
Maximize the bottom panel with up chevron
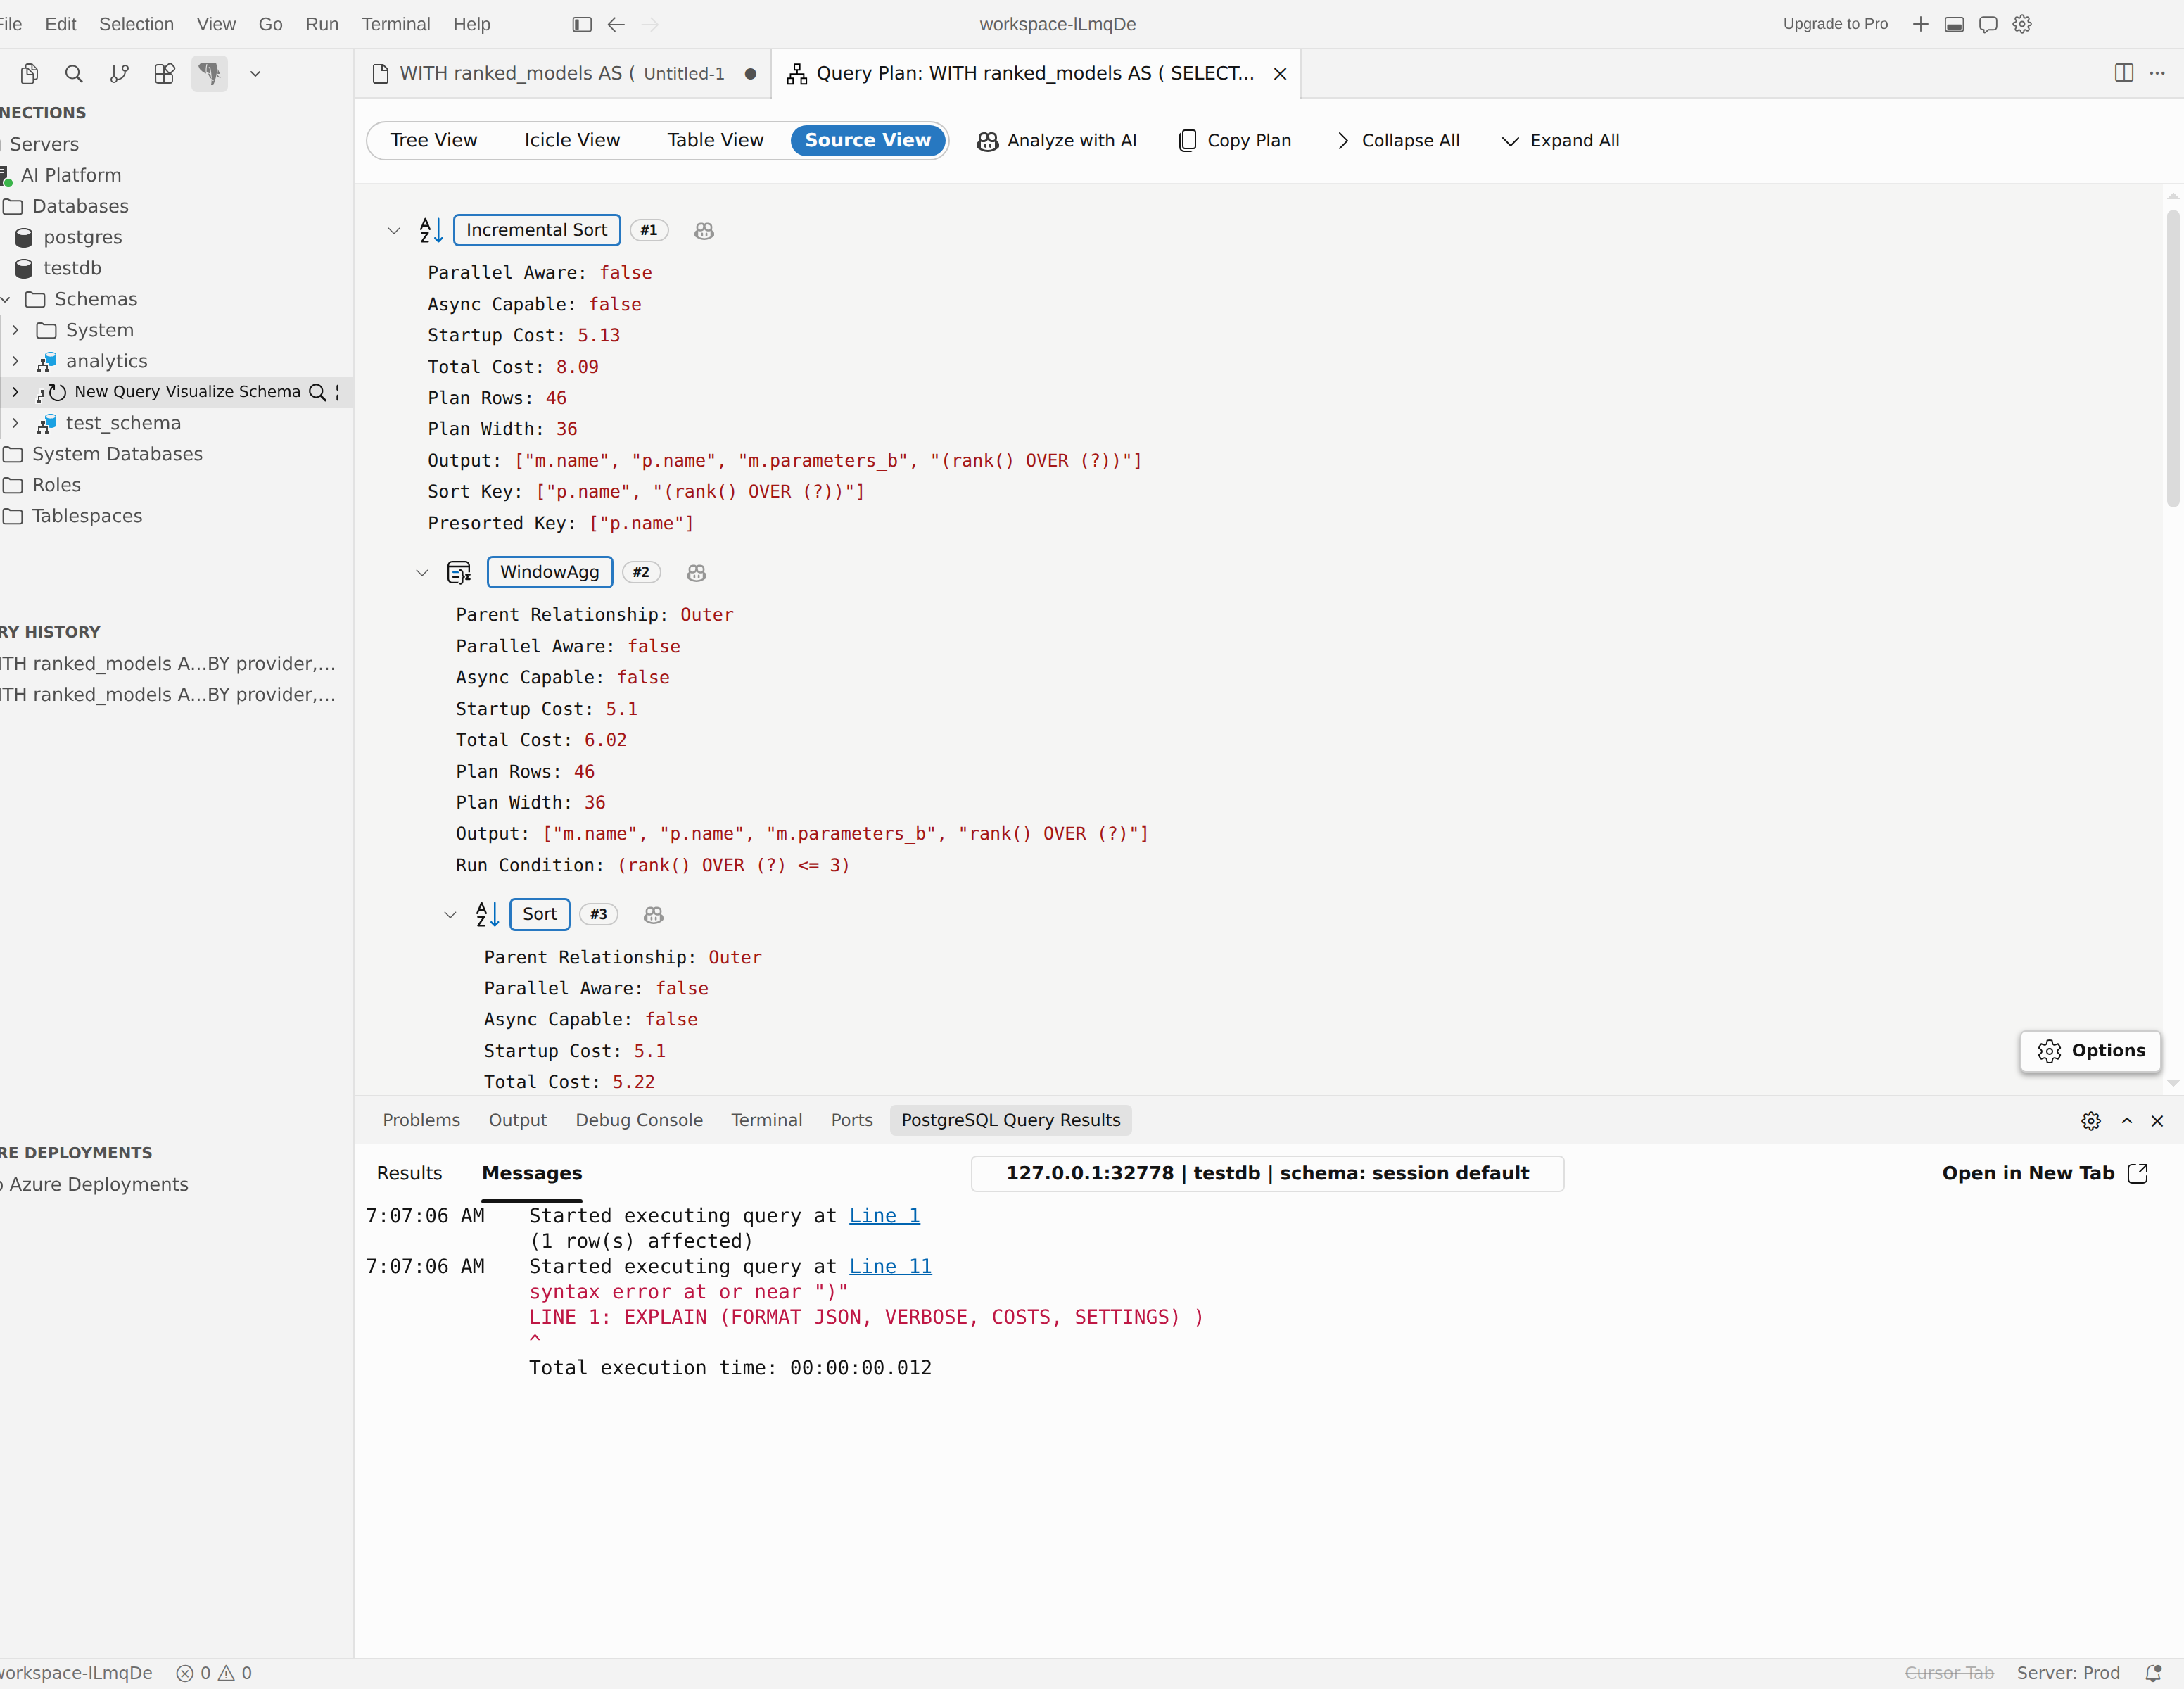2127,1121
